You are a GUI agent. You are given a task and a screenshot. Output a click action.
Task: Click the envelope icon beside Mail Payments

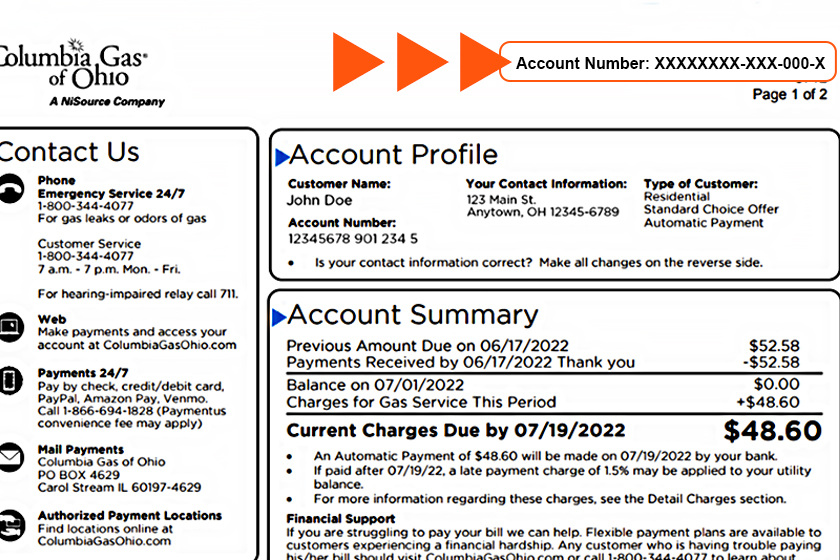pos(10,457)
